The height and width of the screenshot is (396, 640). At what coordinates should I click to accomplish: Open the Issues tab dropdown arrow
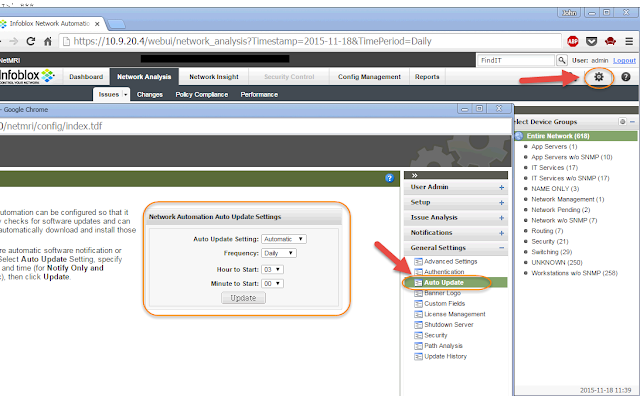125,95
